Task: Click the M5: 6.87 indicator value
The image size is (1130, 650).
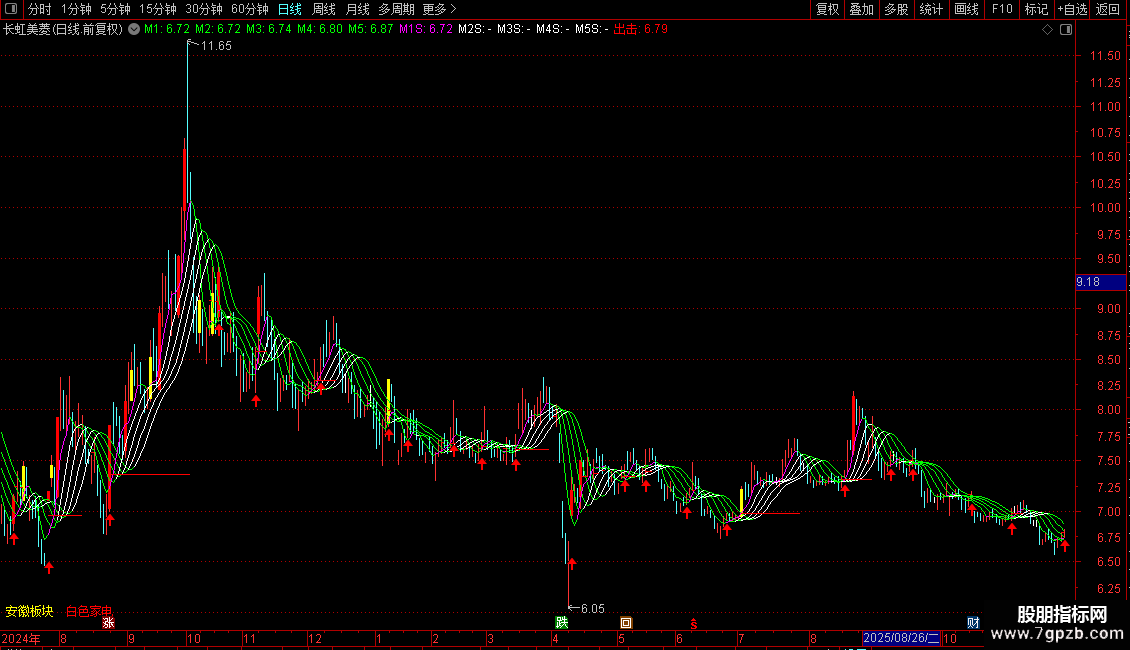Action: (370, 29)
